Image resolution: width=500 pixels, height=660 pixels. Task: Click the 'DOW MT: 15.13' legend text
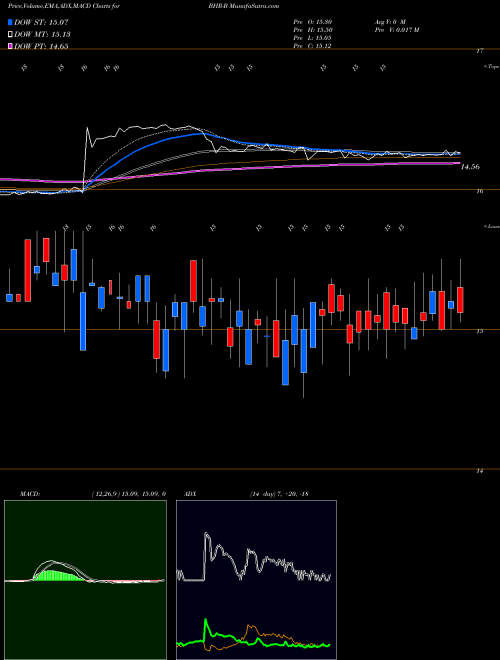click(42, 35)
